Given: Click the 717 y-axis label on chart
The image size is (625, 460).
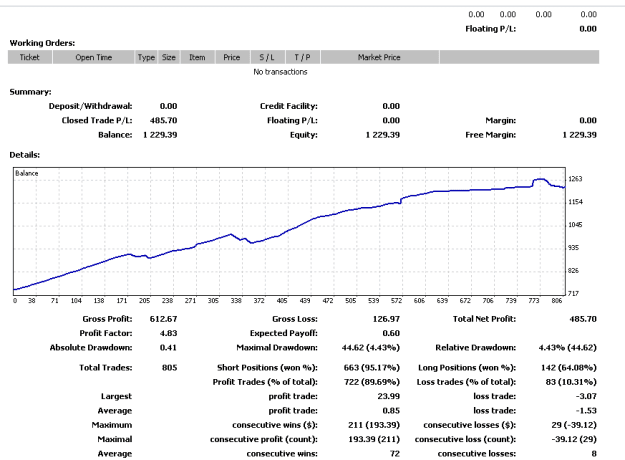Looking at the screenshot, I should (x=573, y=293).
